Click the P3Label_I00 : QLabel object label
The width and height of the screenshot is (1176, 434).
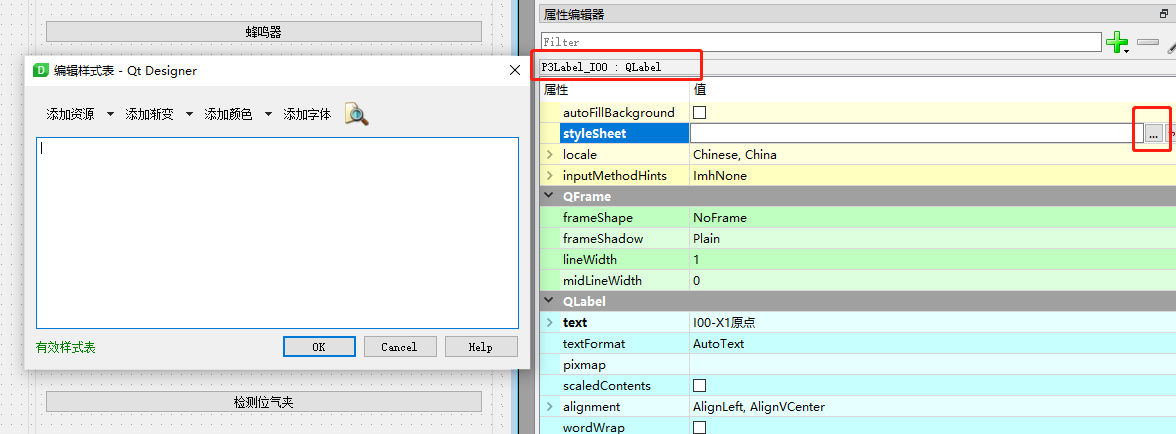602,67
